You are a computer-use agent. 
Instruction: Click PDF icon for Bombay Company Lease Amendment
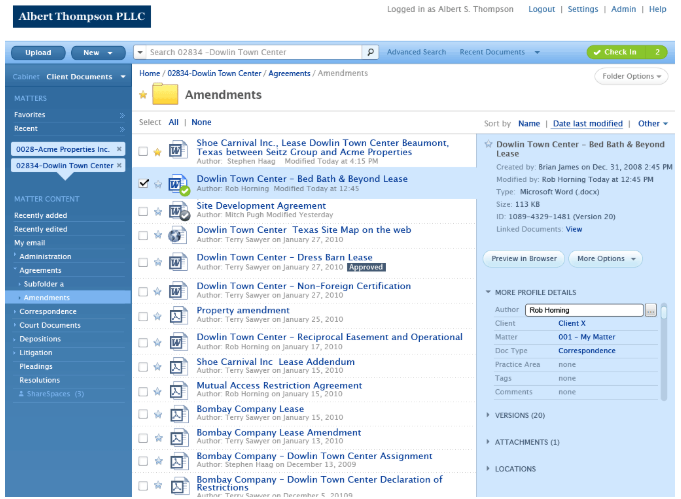178,438
